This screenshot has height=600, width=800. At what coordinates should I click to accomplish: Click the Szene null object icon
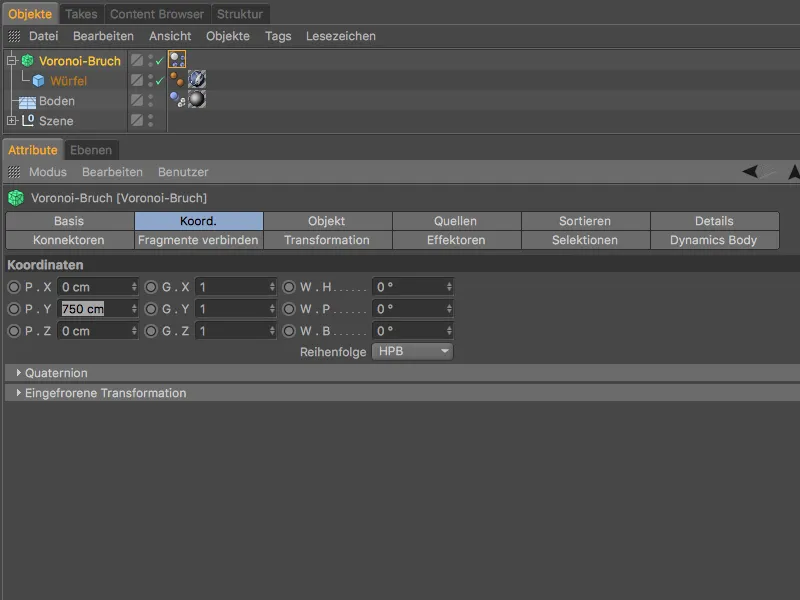28,120
